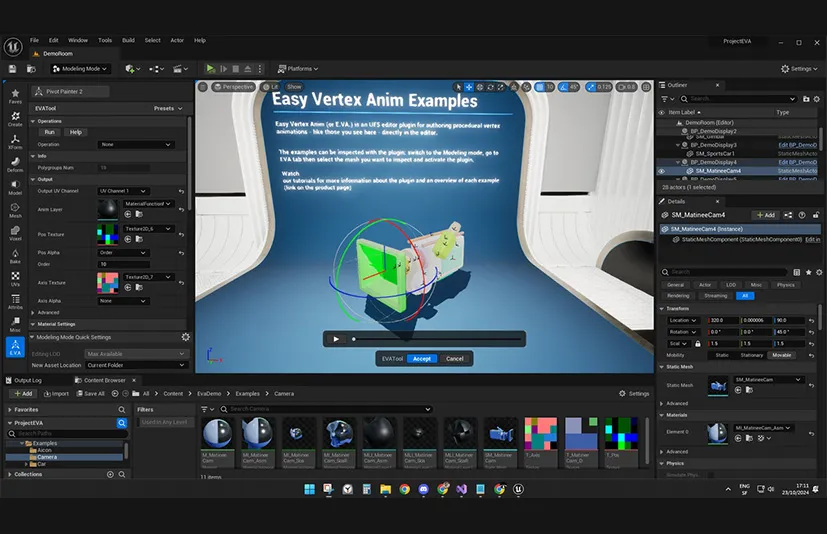827x534 pixels.
Task: Open the Actor menu
Action: [177, 40]
